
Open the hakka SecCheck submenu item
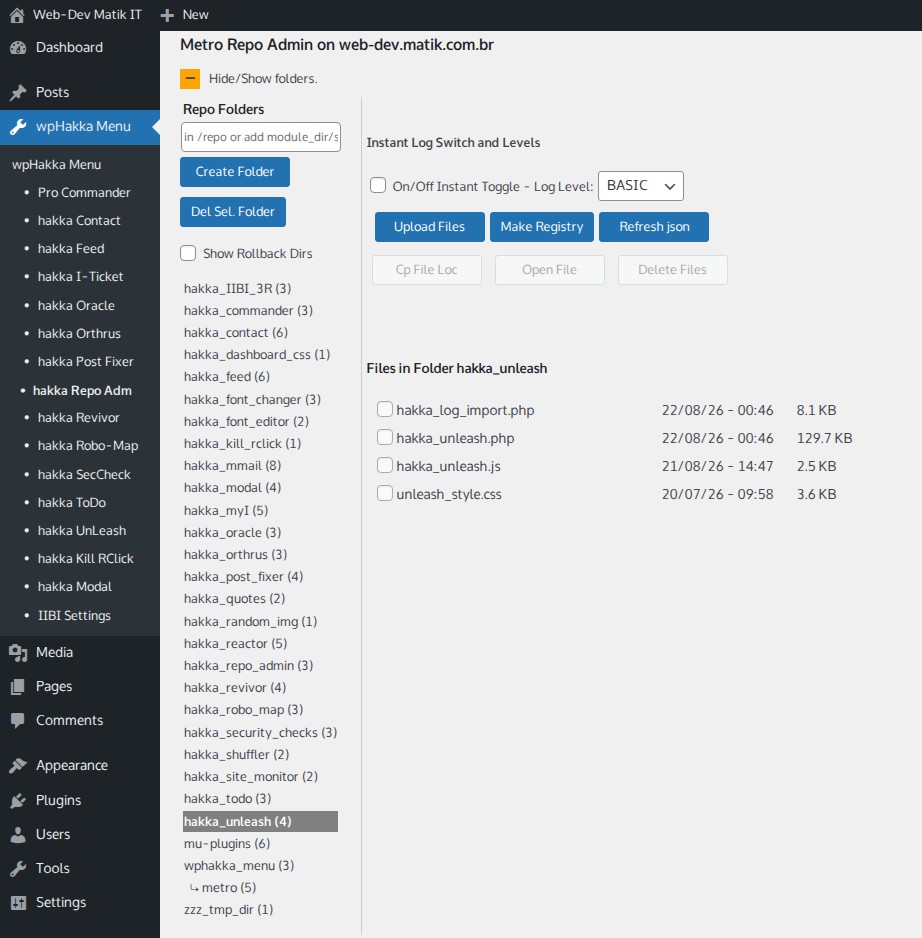click(x=84, y=474)
